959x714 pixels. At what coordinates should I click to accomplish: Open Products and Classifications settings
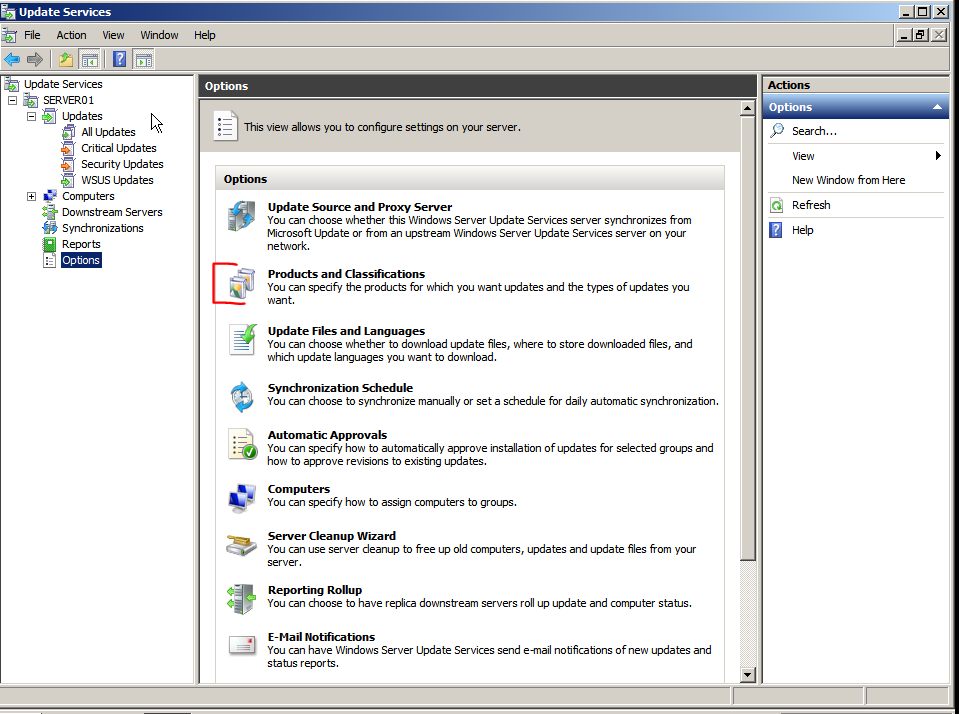[x=346, y=273]
